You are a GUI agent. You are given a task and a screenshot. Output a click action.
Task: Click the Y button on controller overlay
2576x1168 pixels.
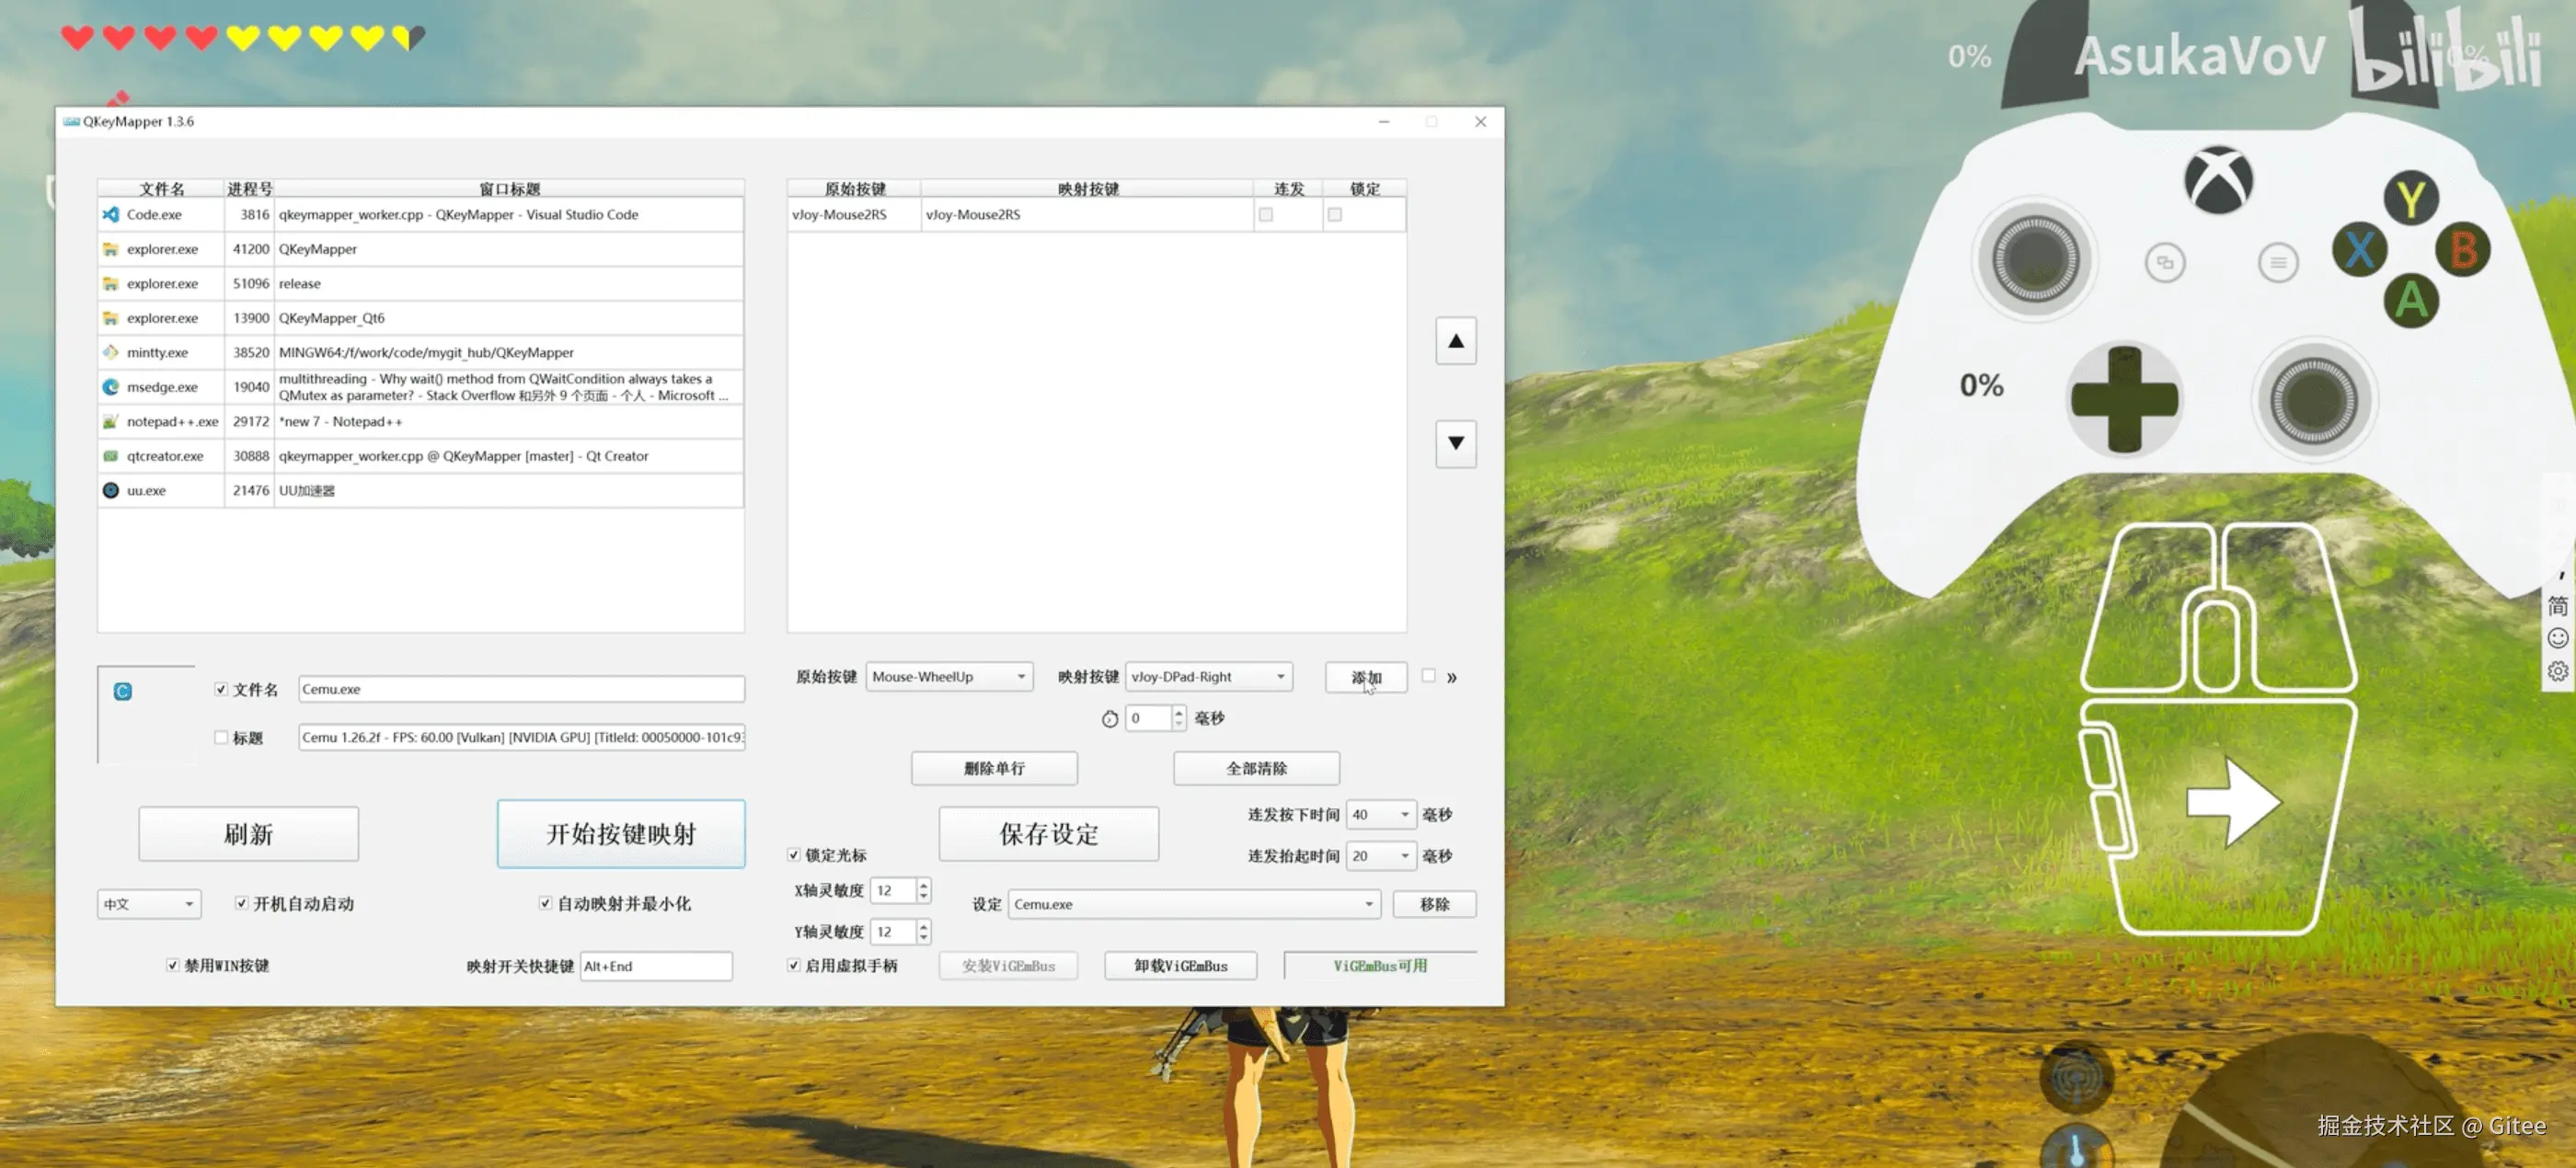pos(2410,199)
